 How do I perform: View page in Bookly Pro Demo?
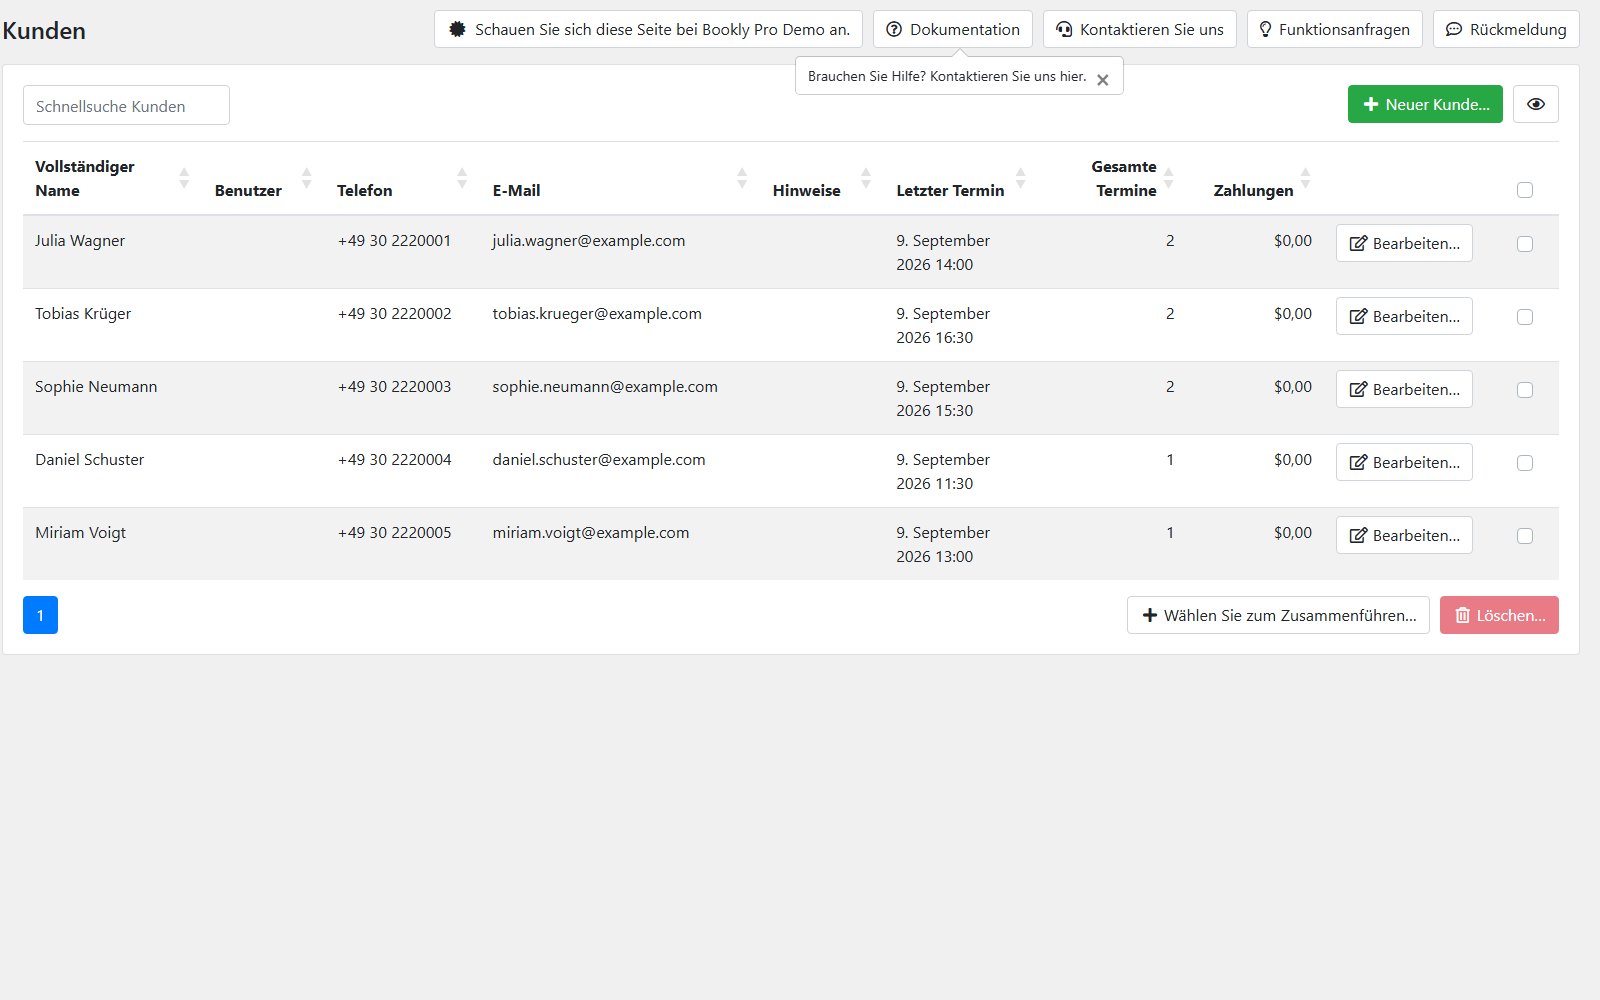(649, 29)
